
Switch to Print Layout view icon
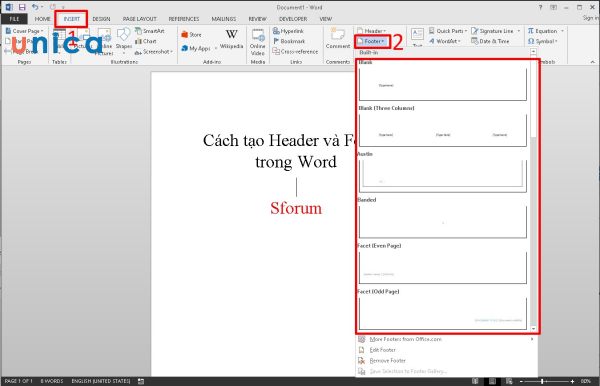click(x=492, y=381)
